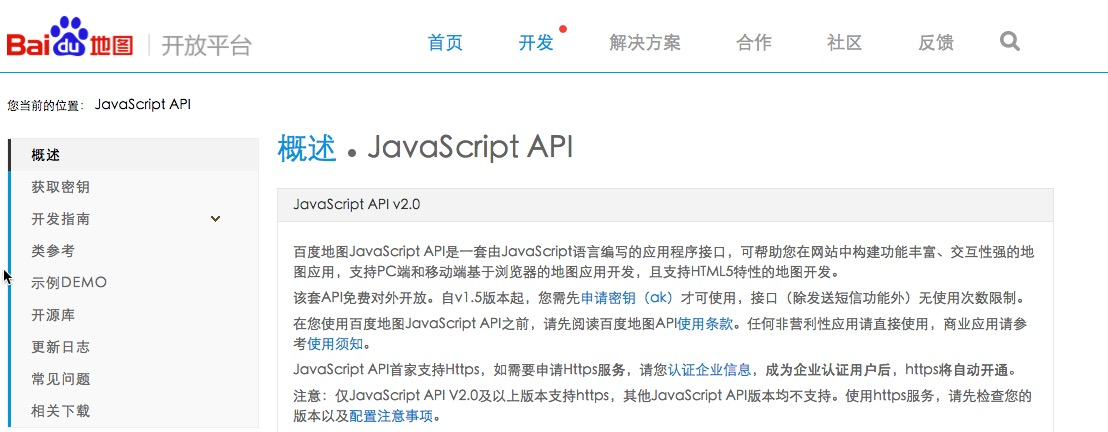Screen dimensions: 1108x432
Task: Follow the 认证企业信息 link
Action: (x=709, y=370)
